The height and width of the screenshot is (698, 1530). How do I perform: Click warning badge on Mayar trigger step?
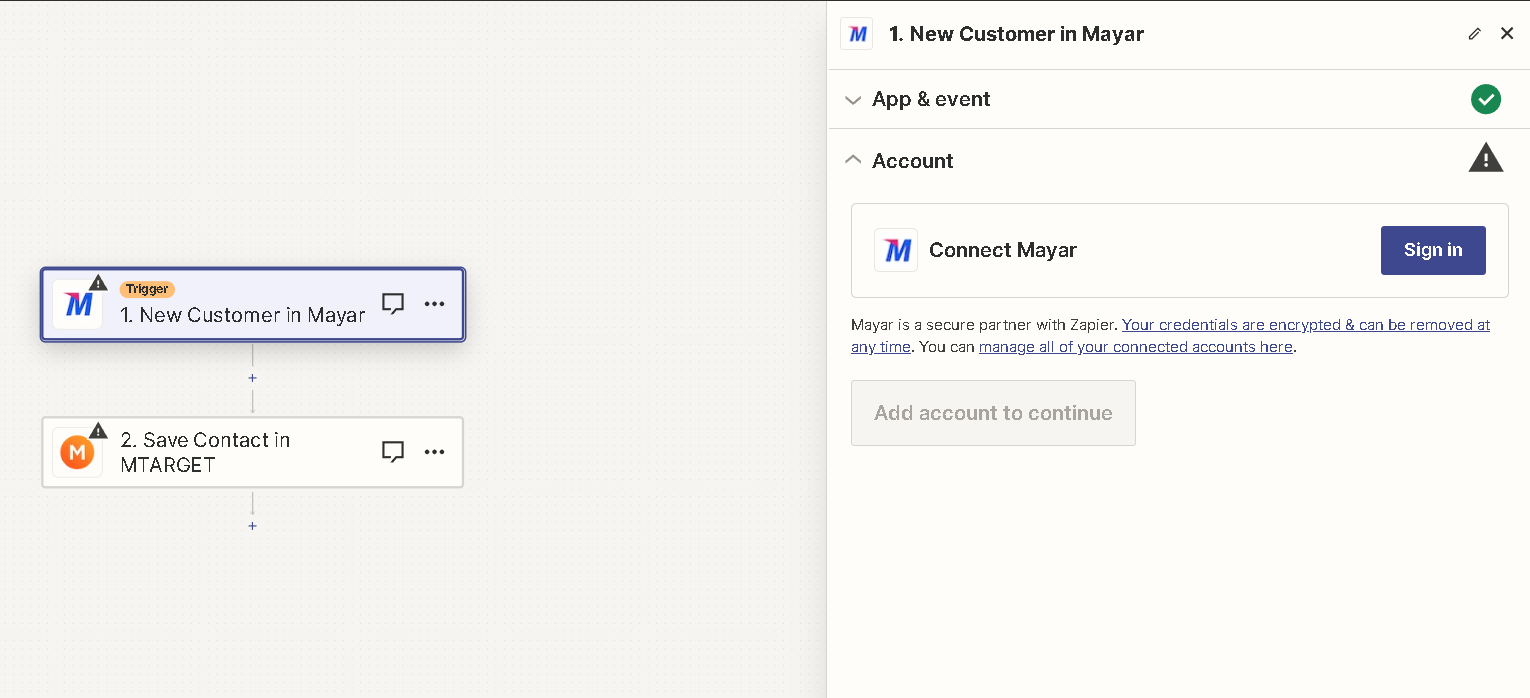[x=98, y=283]
